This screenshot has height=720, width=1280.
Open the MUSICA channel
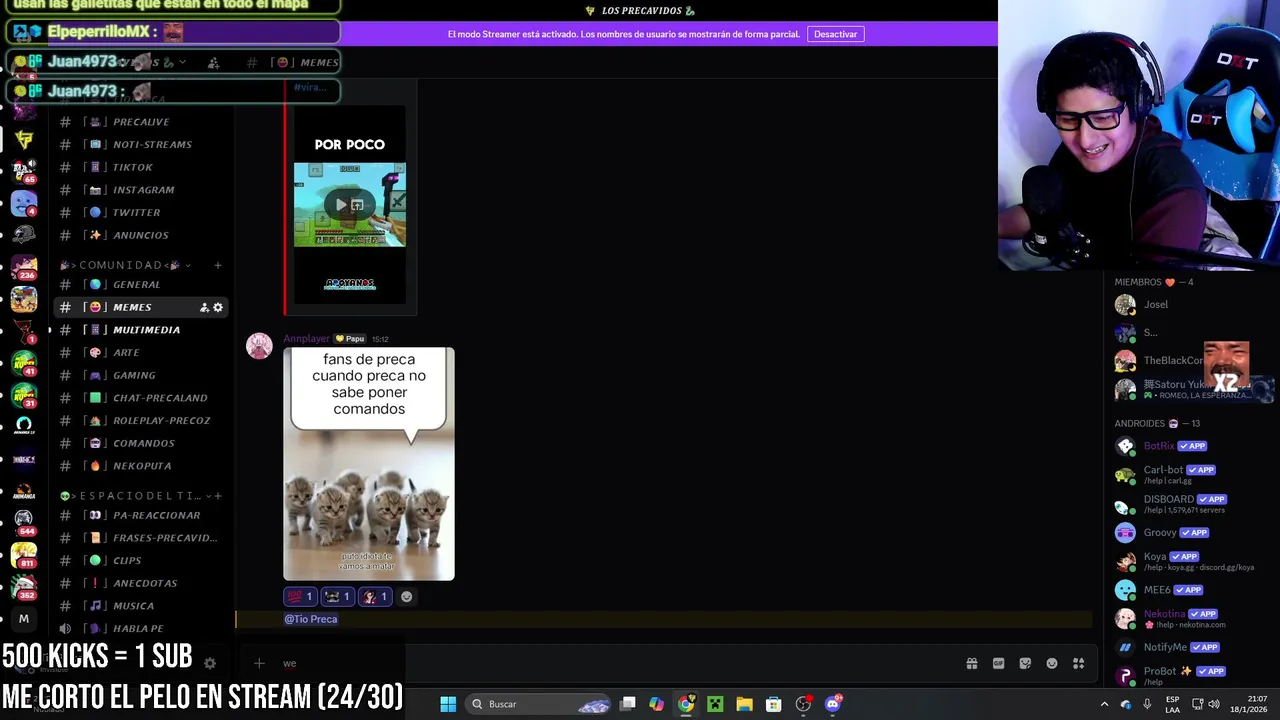(141, 606)
